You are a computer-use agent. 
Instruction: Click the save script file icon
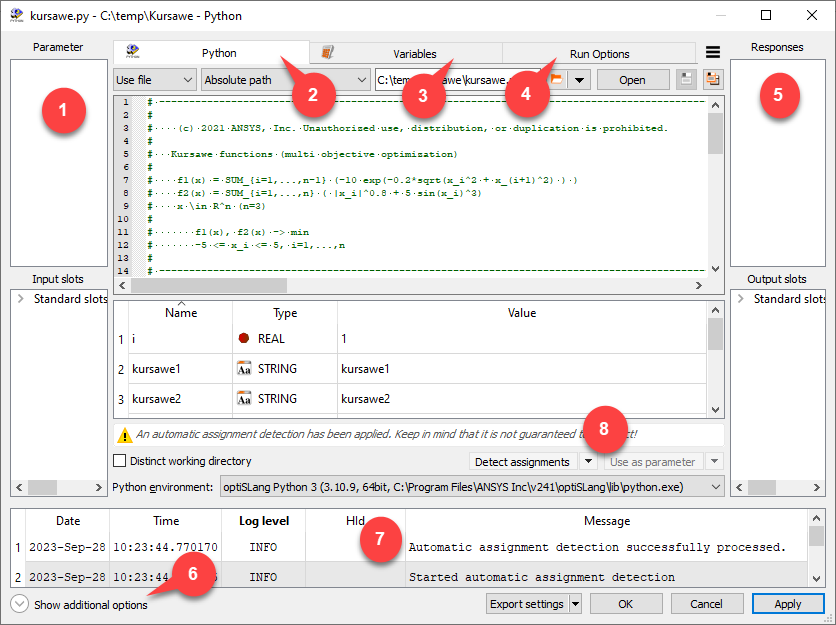tap(686, 80)
